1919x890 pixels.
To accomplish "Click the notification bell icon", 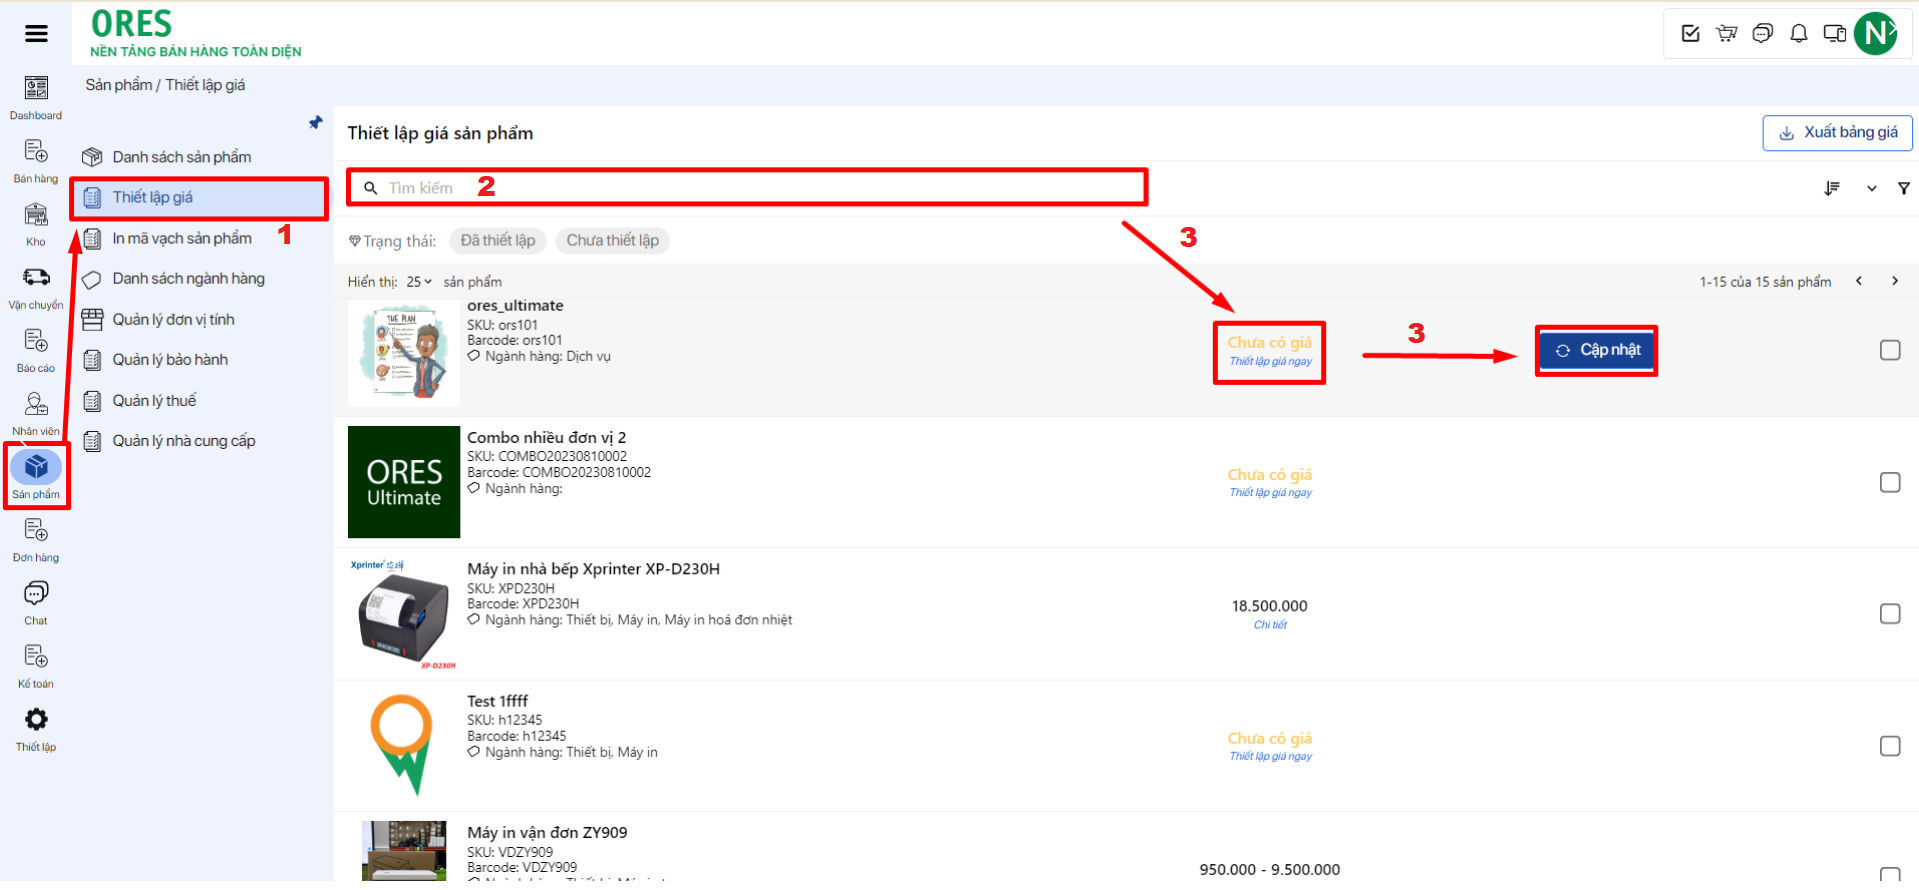I will point(1798,34).
